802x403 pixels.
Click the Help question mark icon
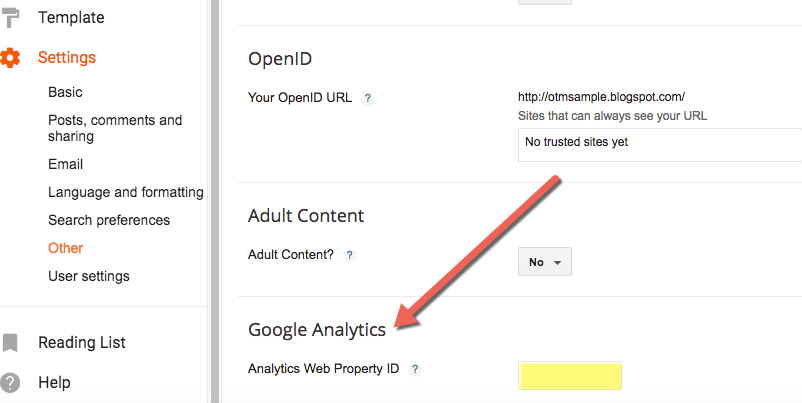(10, 383)
